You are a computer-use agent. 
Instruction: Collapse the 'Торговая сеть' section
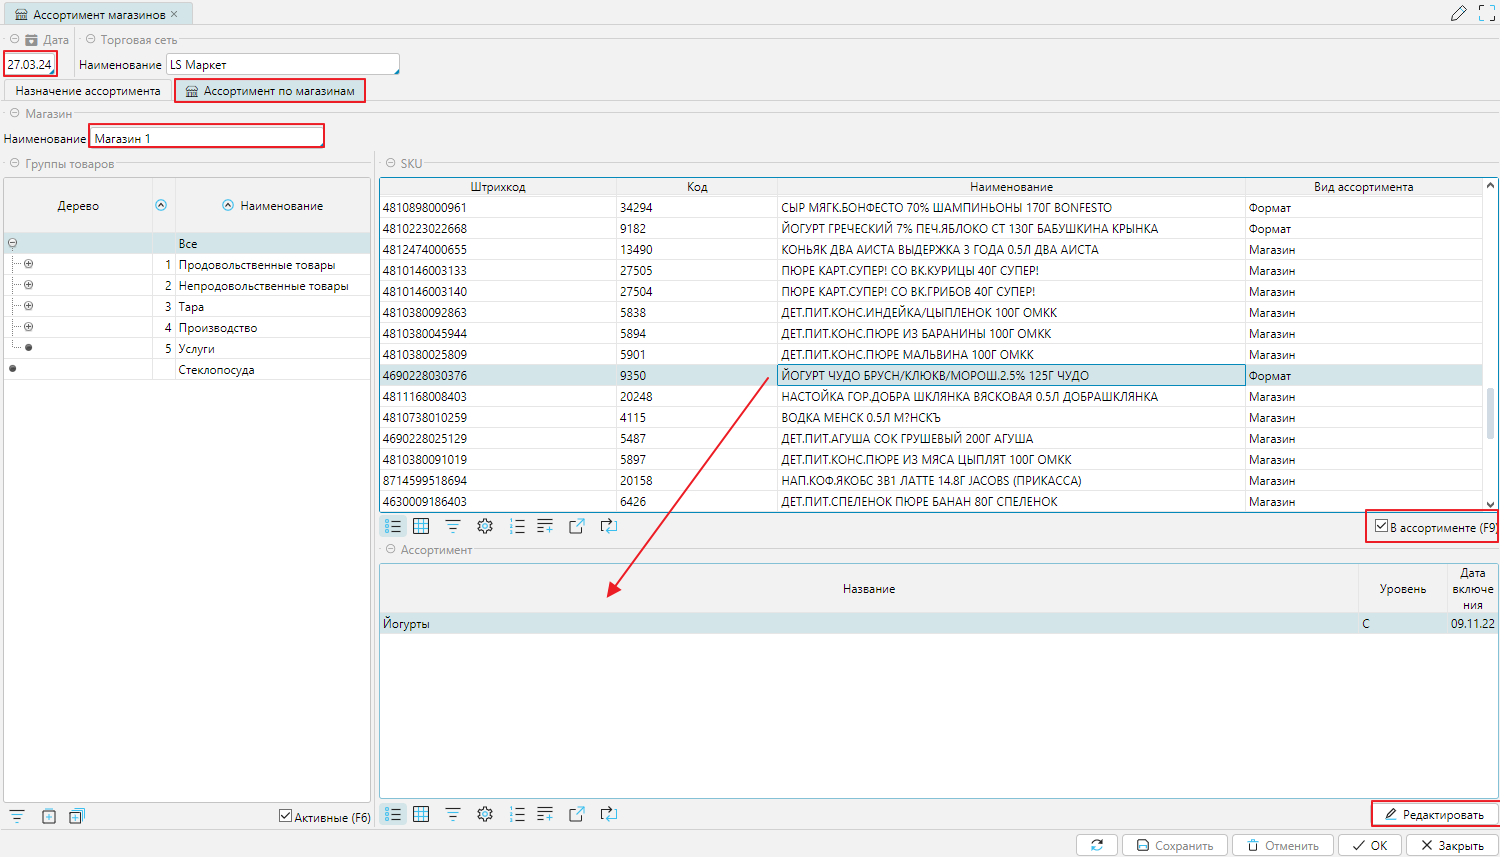click(90, 40)
